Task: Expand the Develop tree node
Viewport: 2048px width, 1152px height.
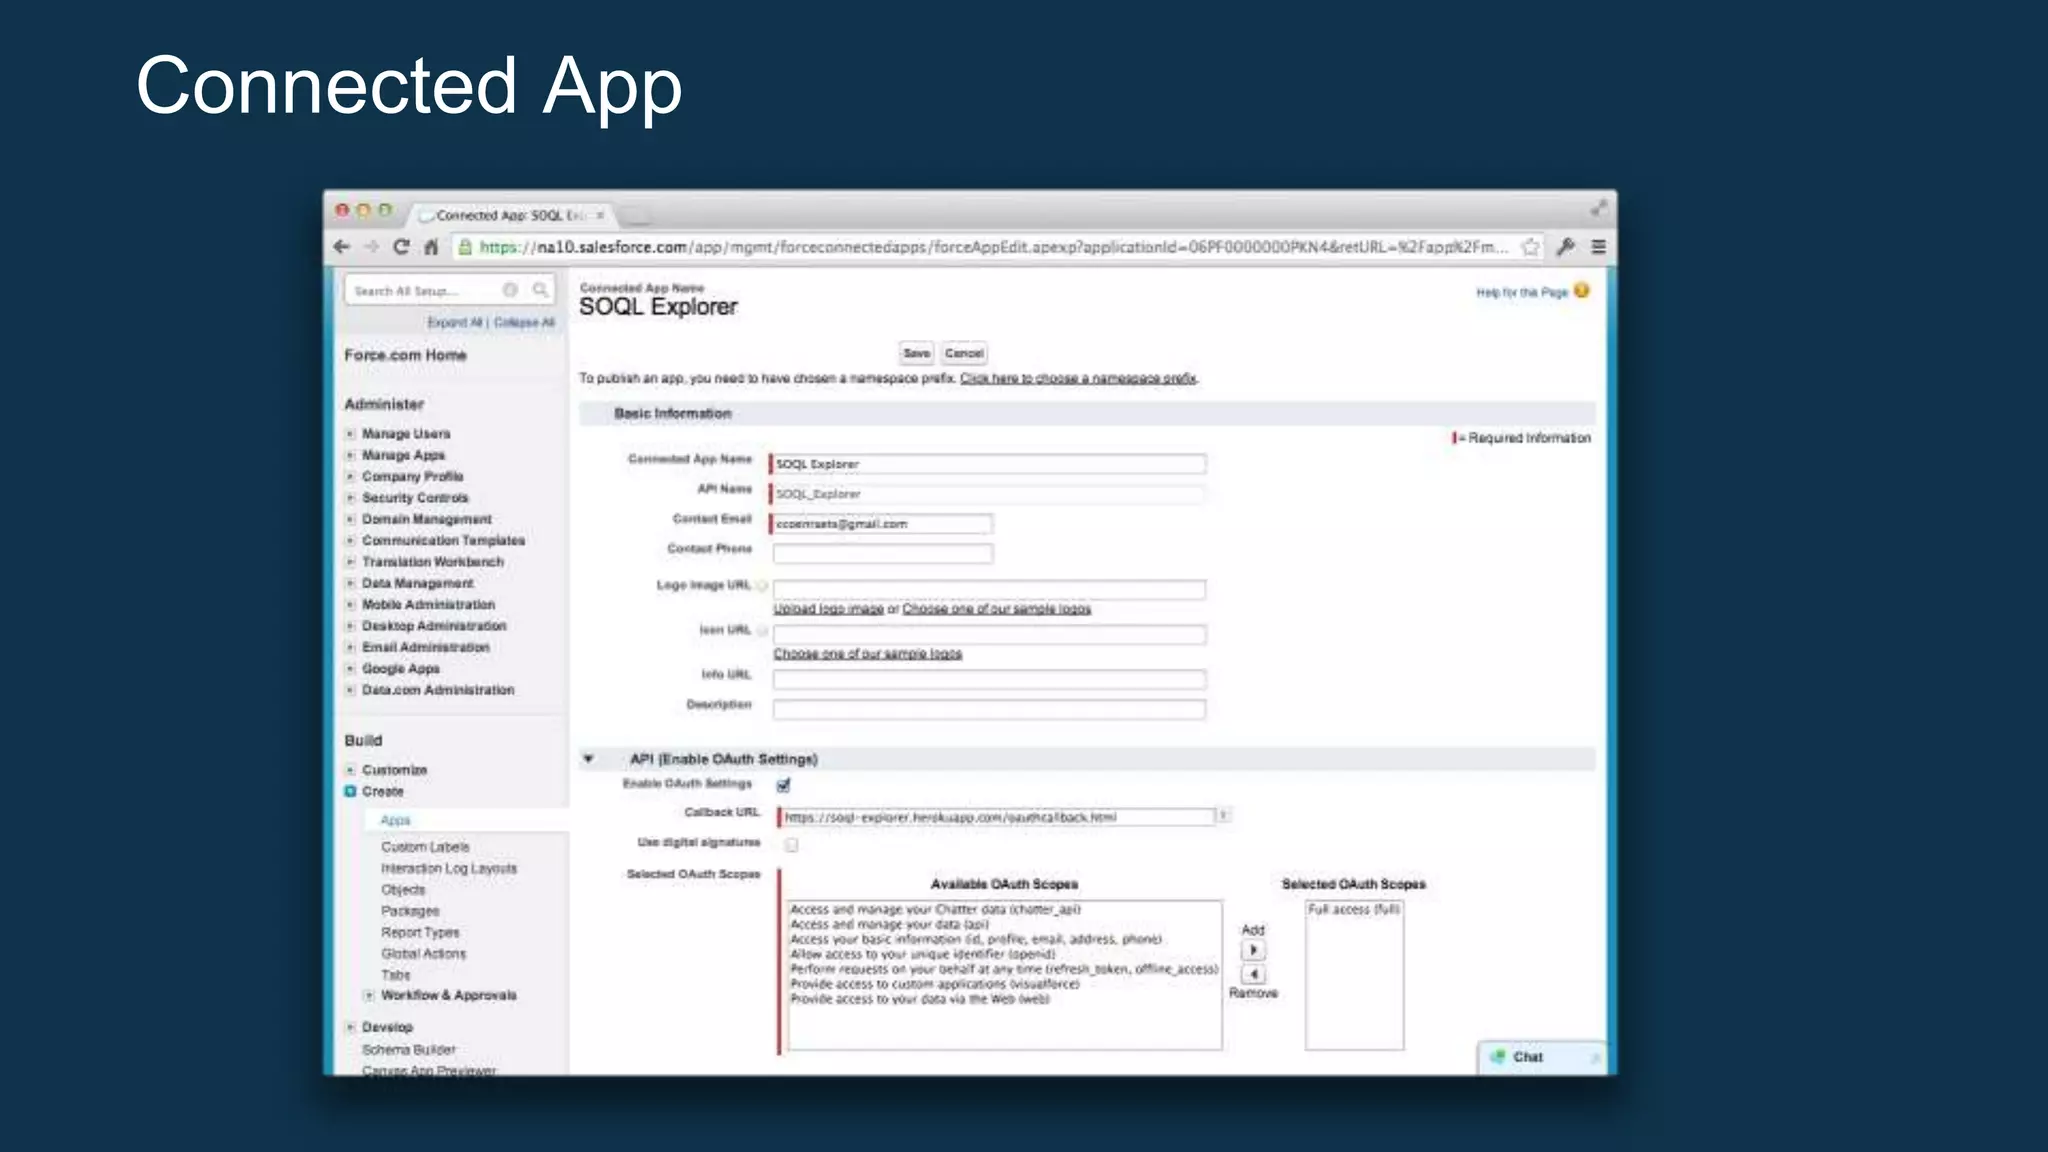Action: [350, 1027]
